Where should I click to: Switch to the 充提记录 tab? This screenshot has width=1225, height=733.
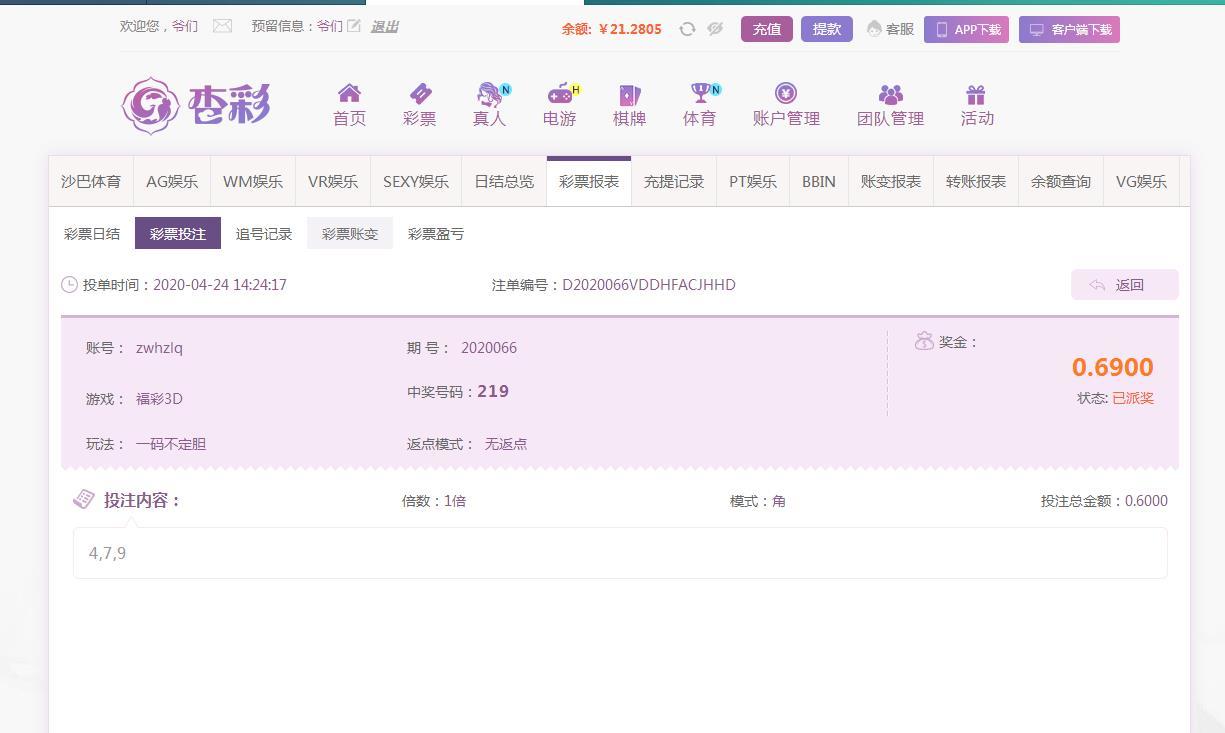click(674, 182)
